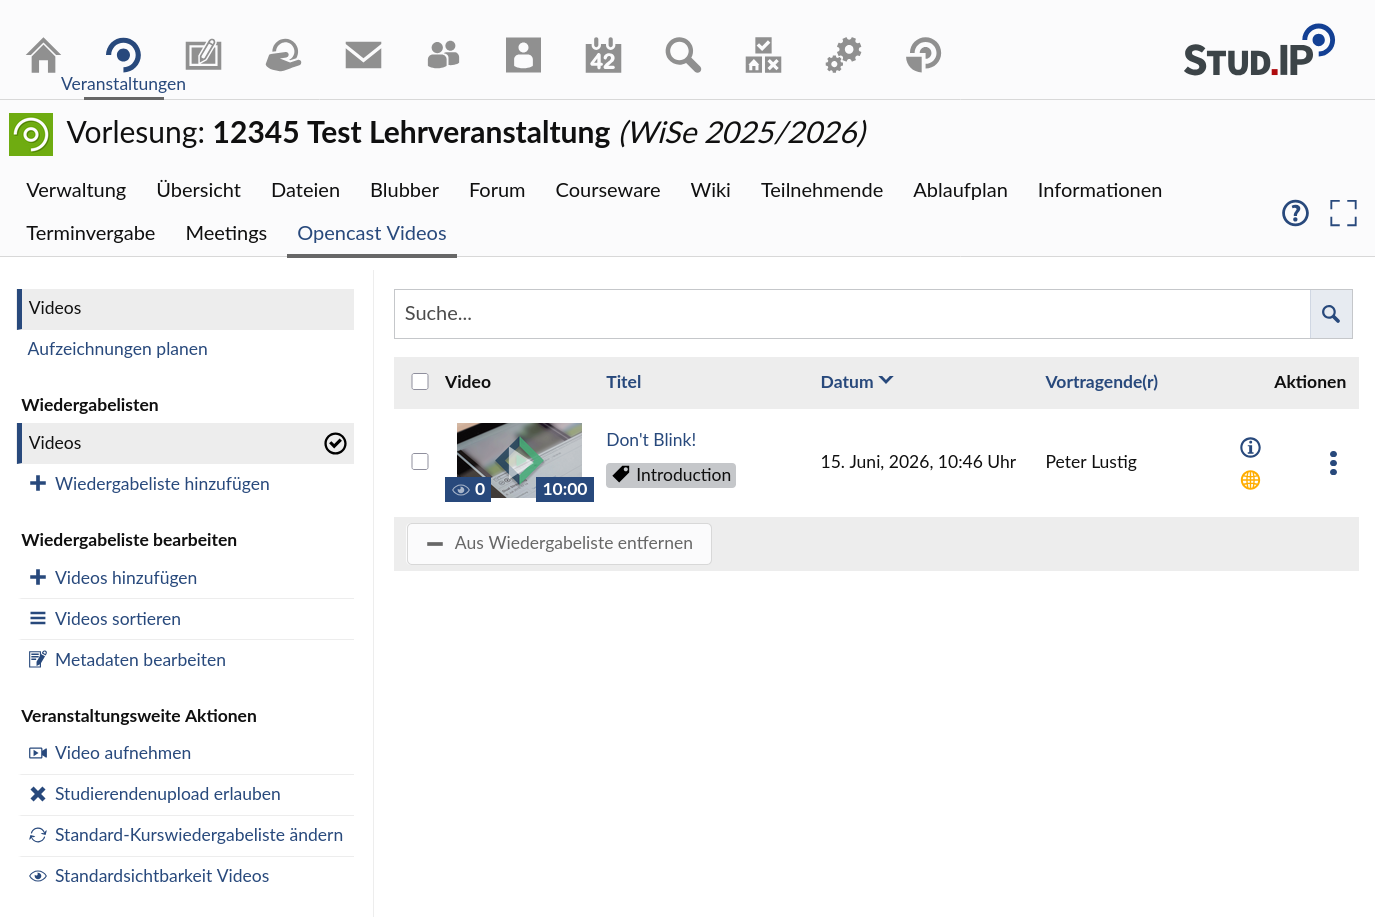
Task: Open the Meetings tab
Action: point(226,233)
